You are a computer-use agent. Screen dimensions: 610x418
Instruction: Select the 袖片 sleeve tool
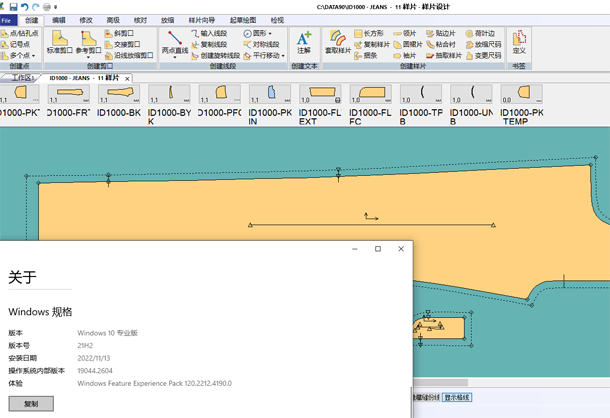405,56
